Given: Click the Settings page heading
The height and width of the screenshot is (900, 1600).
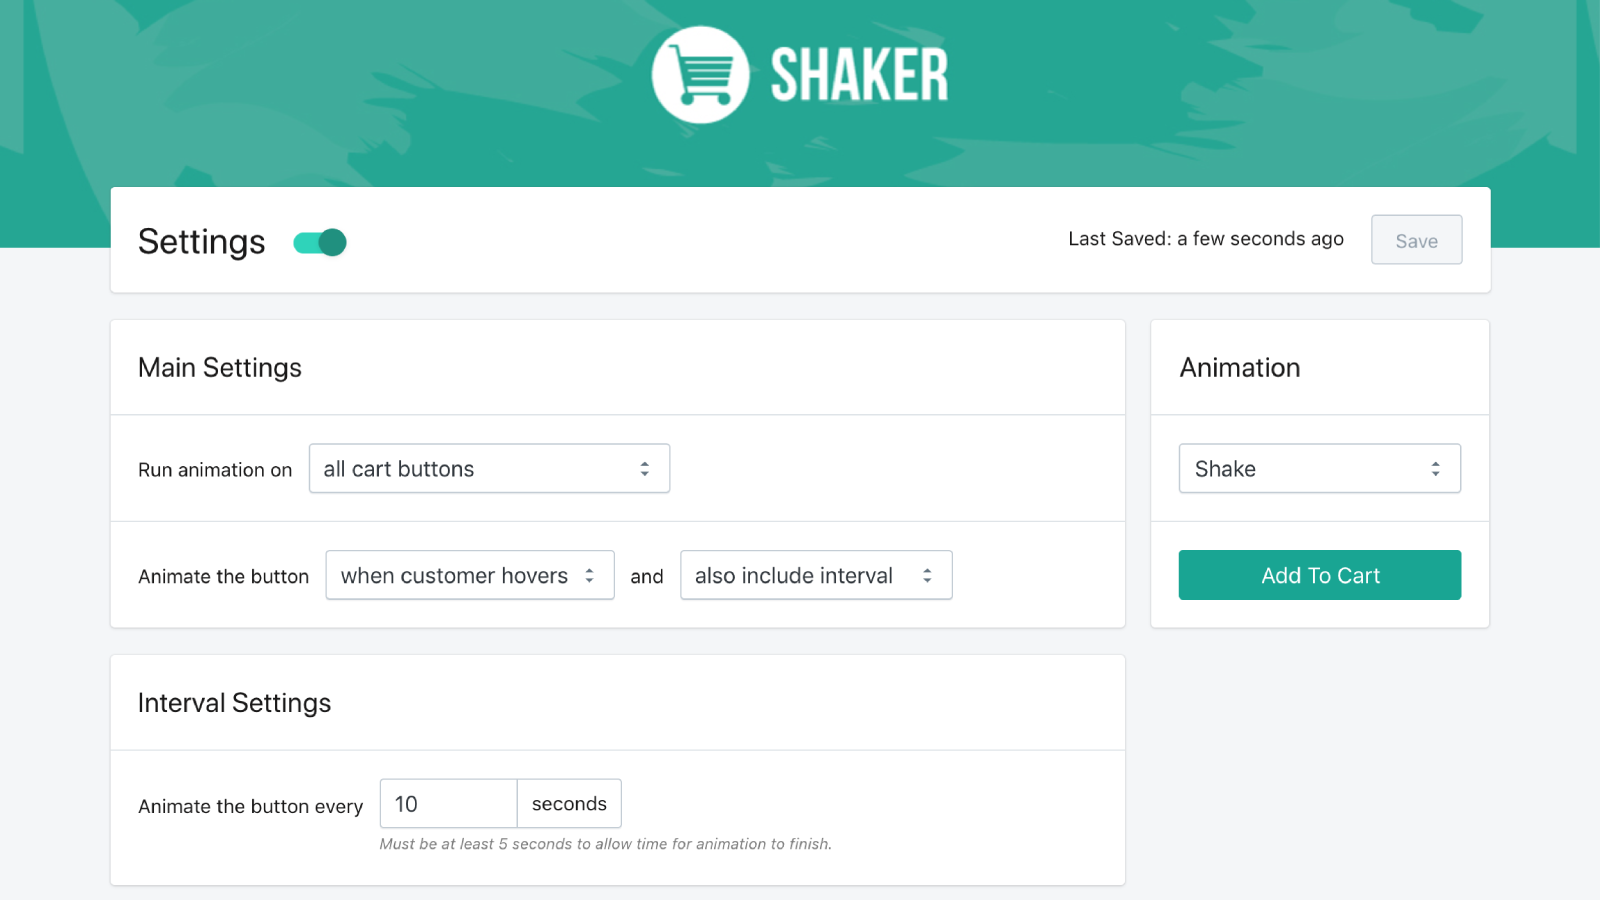Looking at the screenshot, I should (201, 241).
